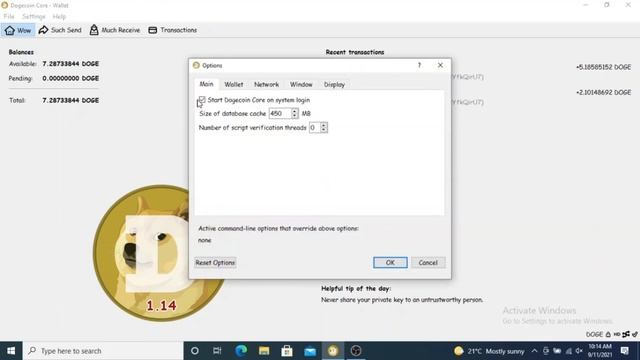
Task: Confirm options with the OK button
Action: click(390, 262)
